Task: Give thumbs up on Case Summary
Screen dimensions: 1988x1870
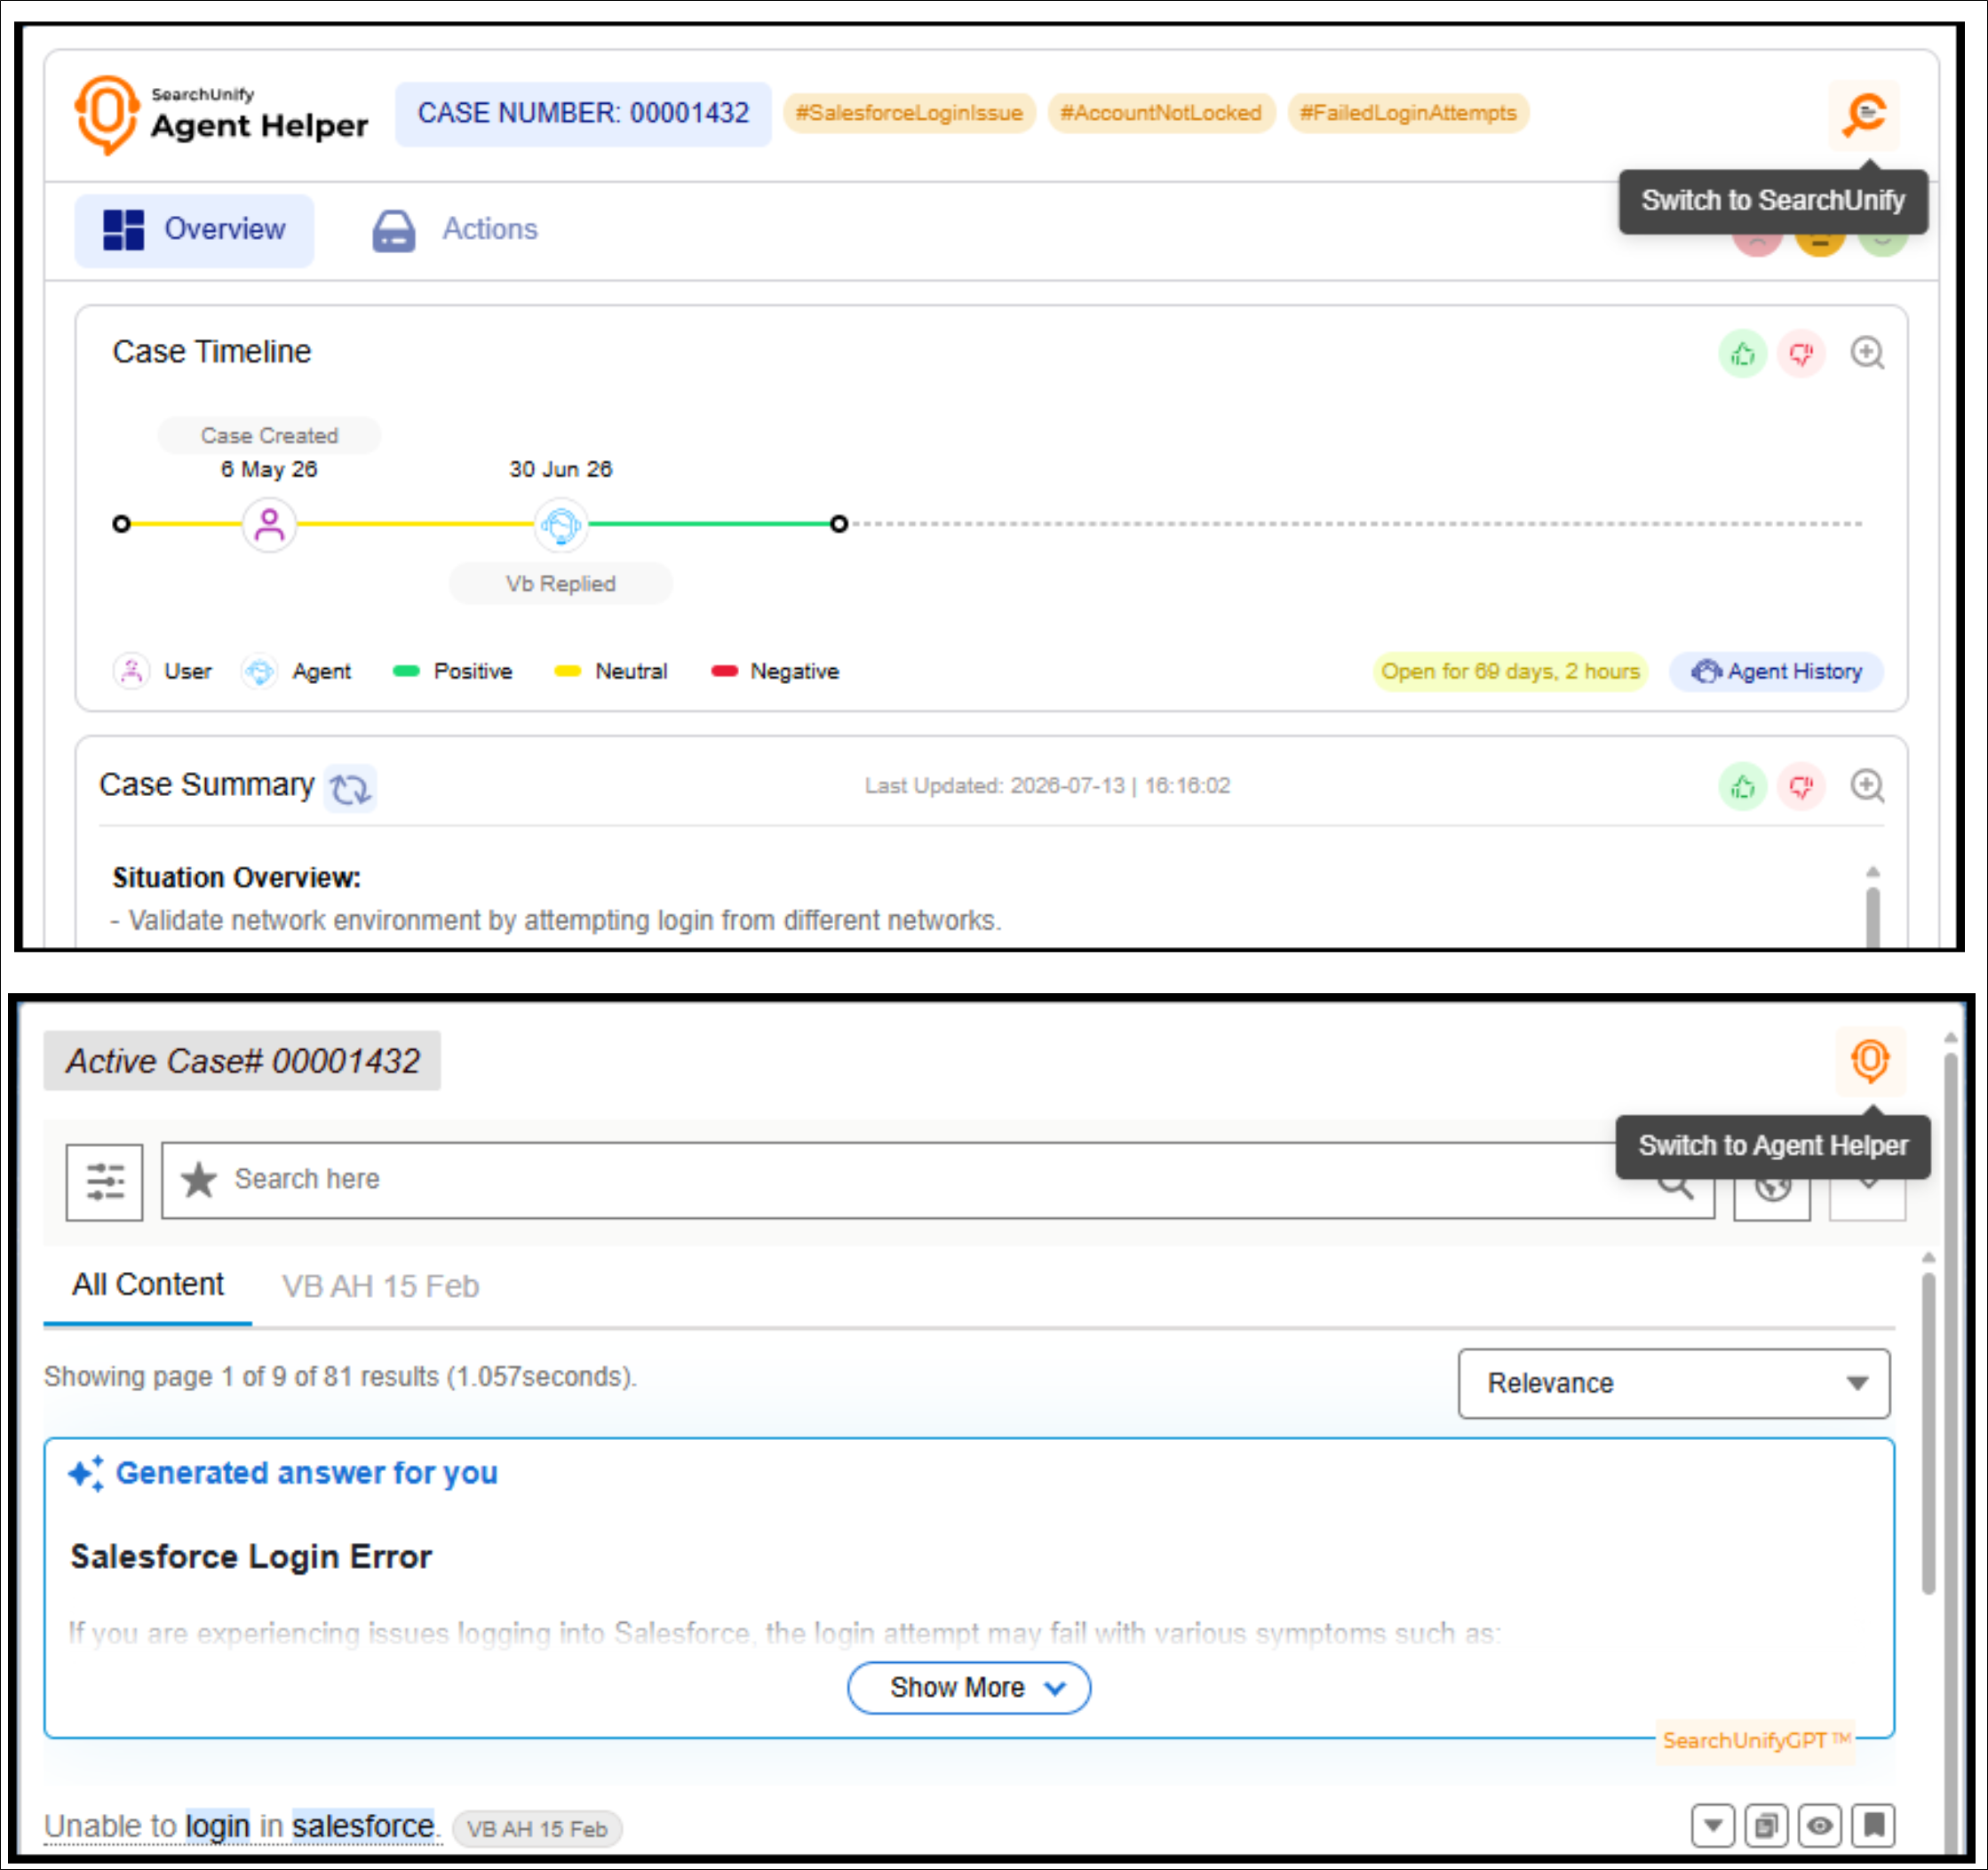Action: tap(1743, 787)
